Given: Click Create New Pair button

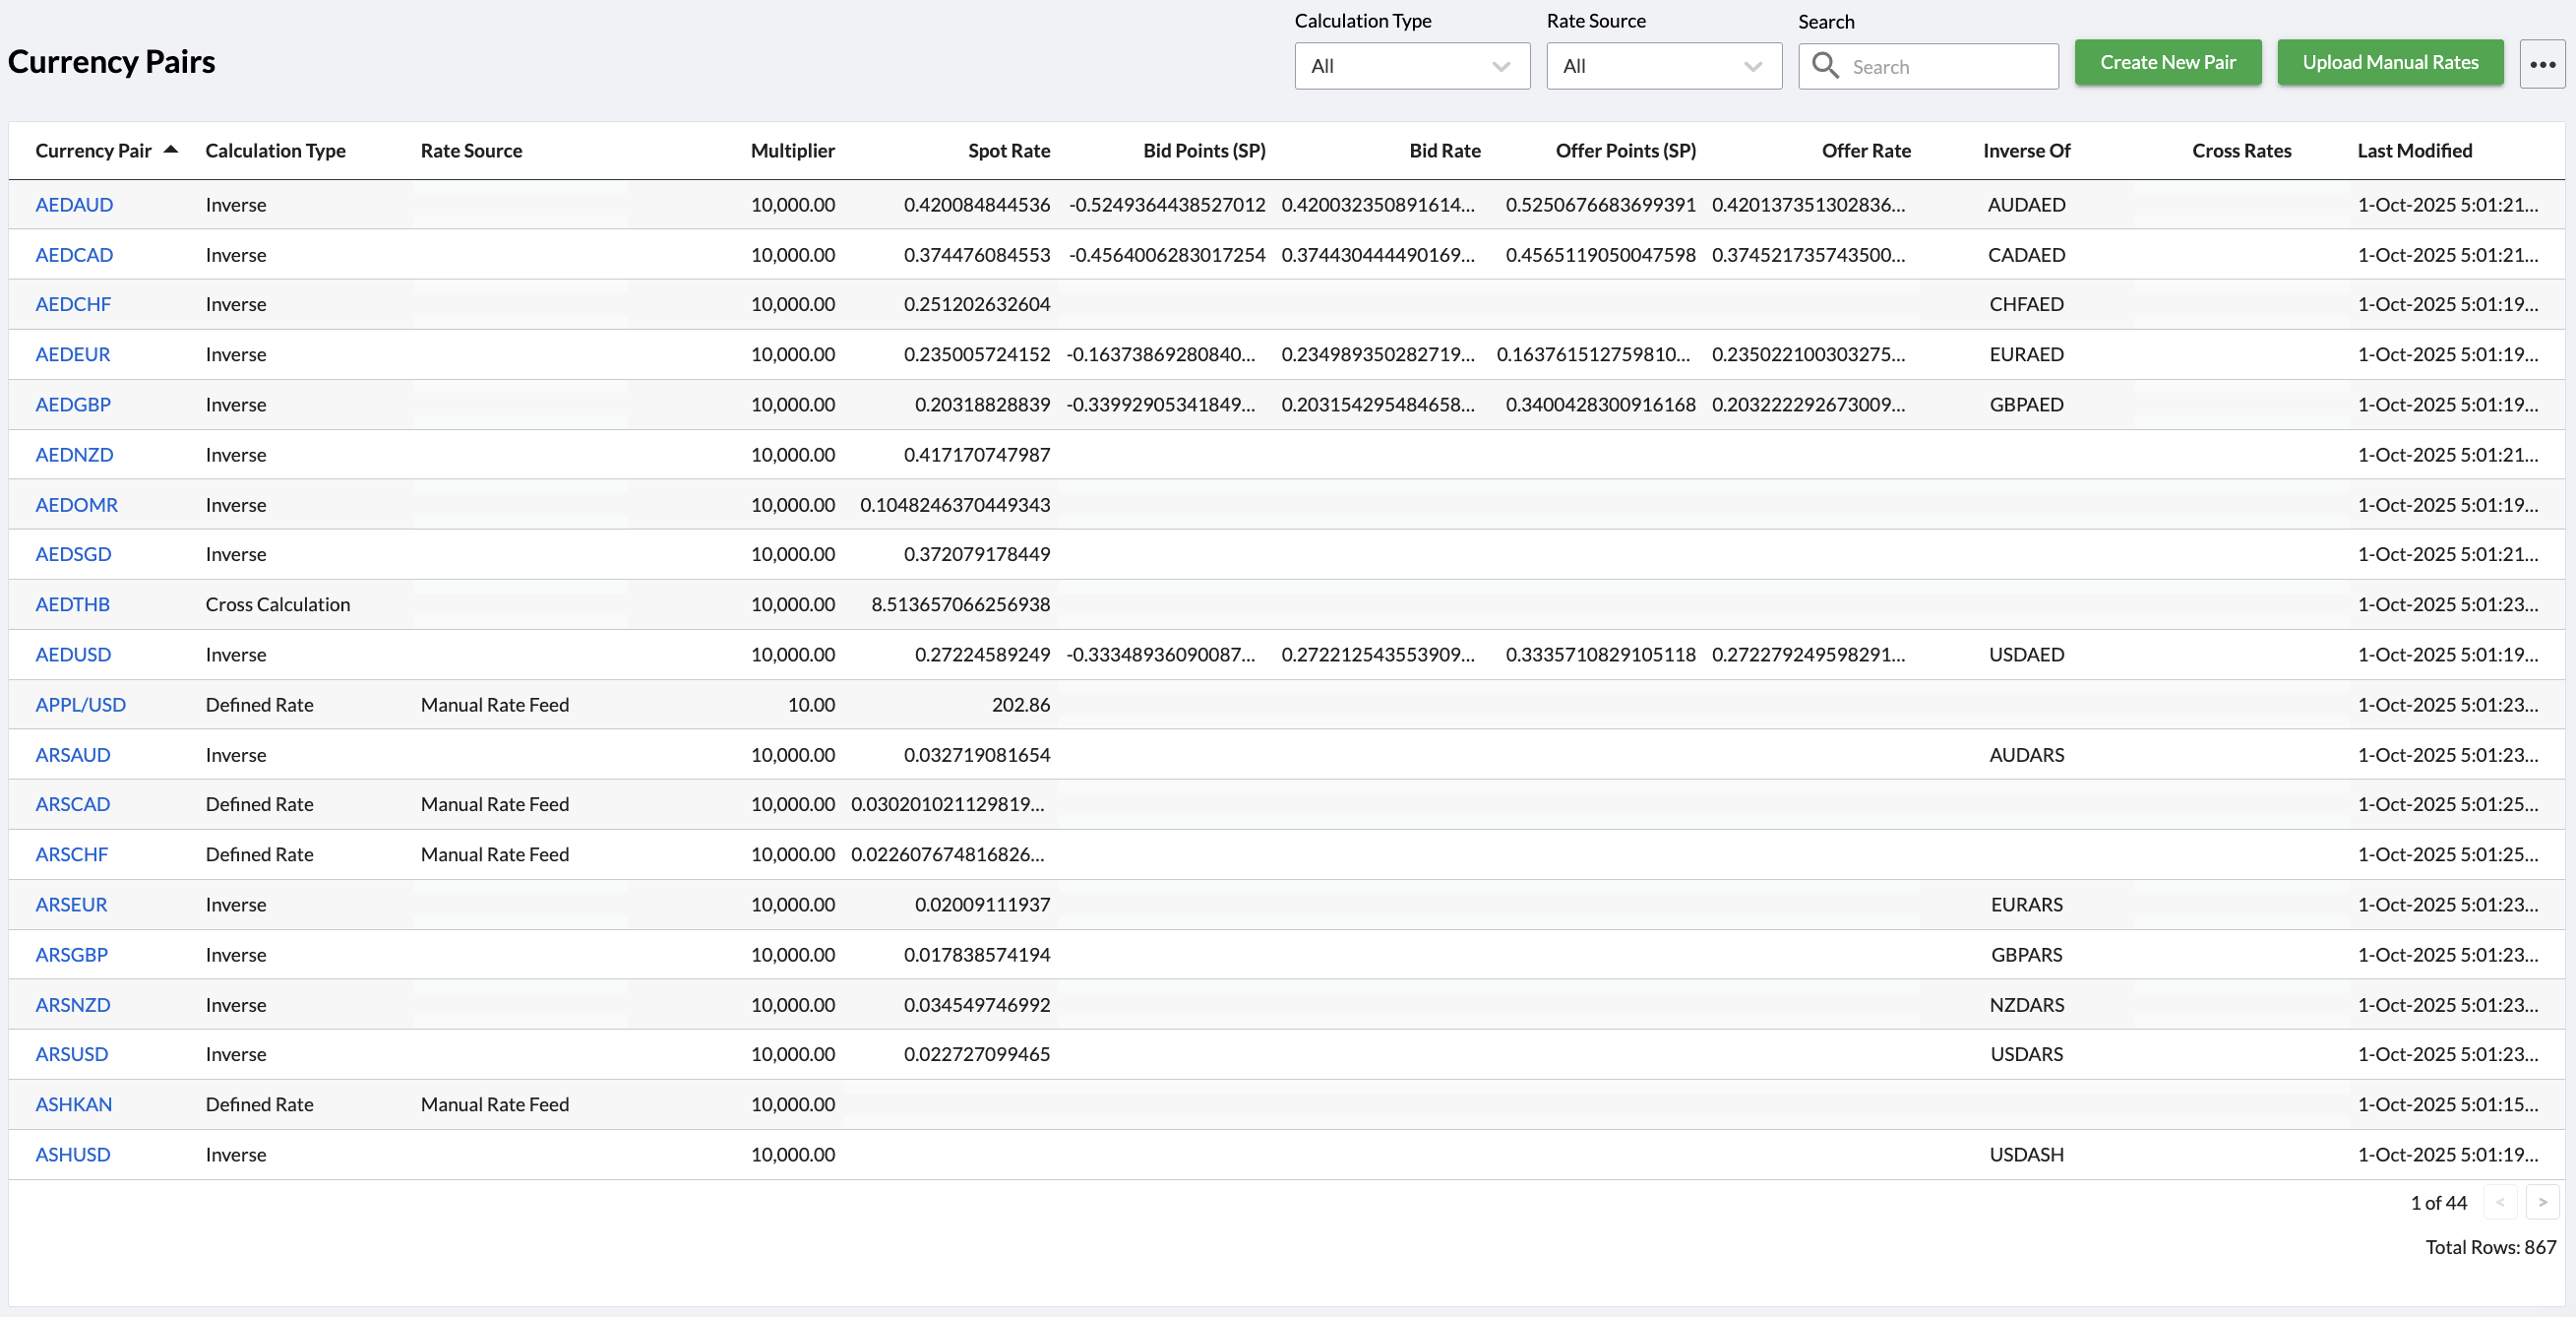Looking at the screenshot, I should click(x=2167, y=63).
